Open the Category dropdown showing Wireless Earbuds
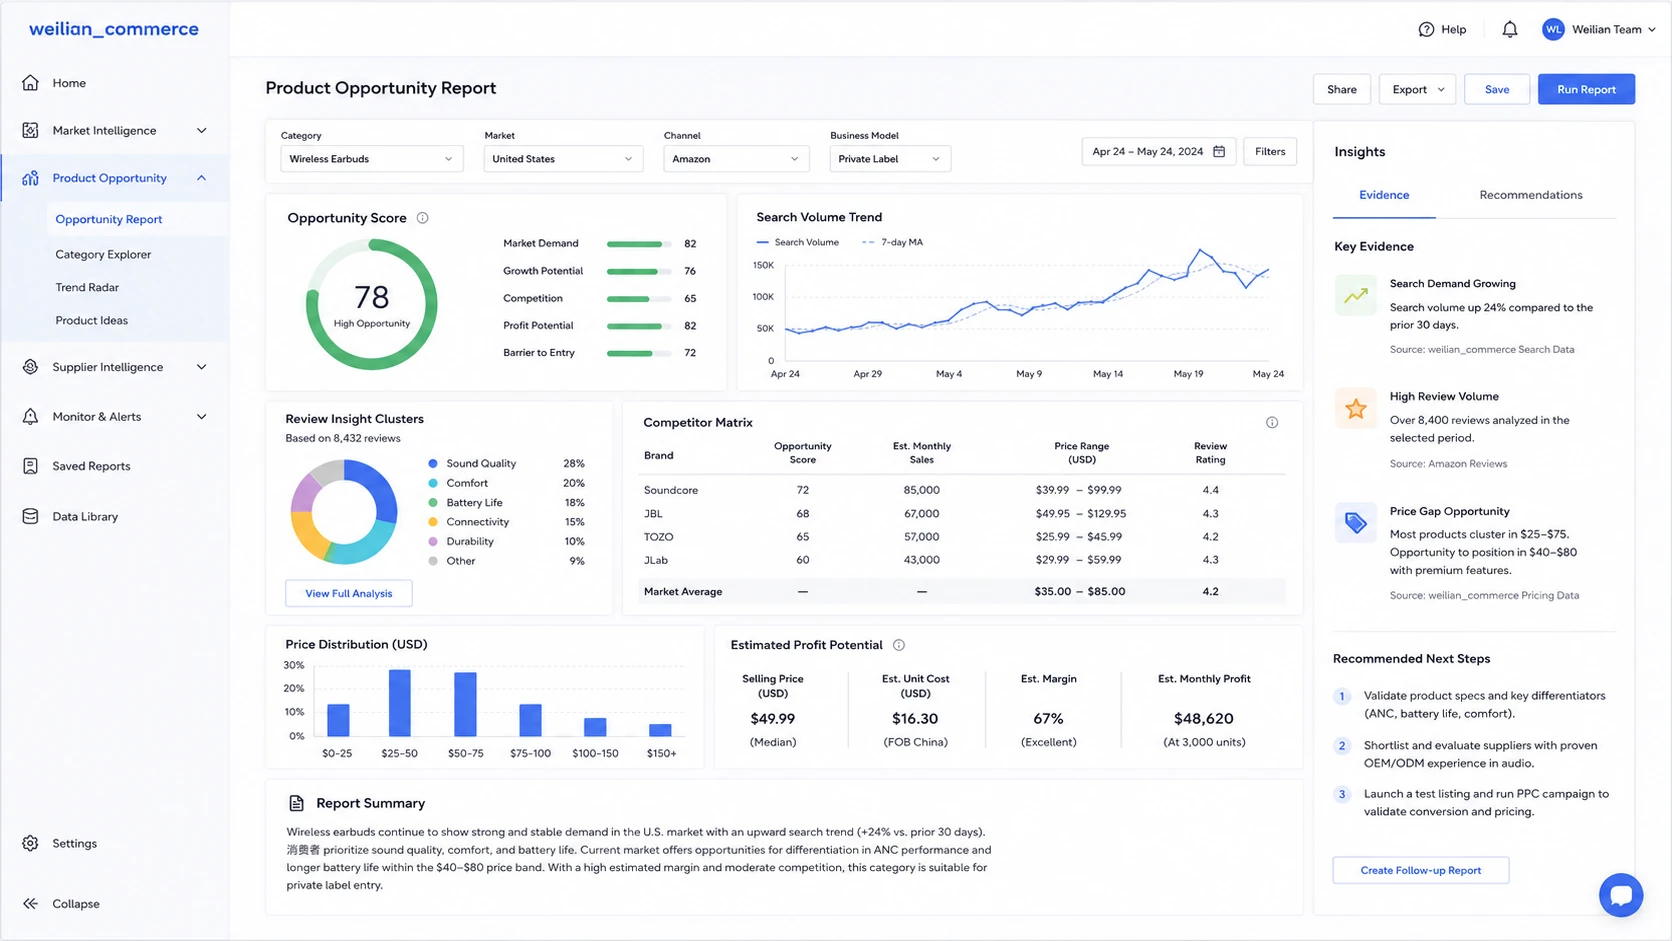 point(371,159)
